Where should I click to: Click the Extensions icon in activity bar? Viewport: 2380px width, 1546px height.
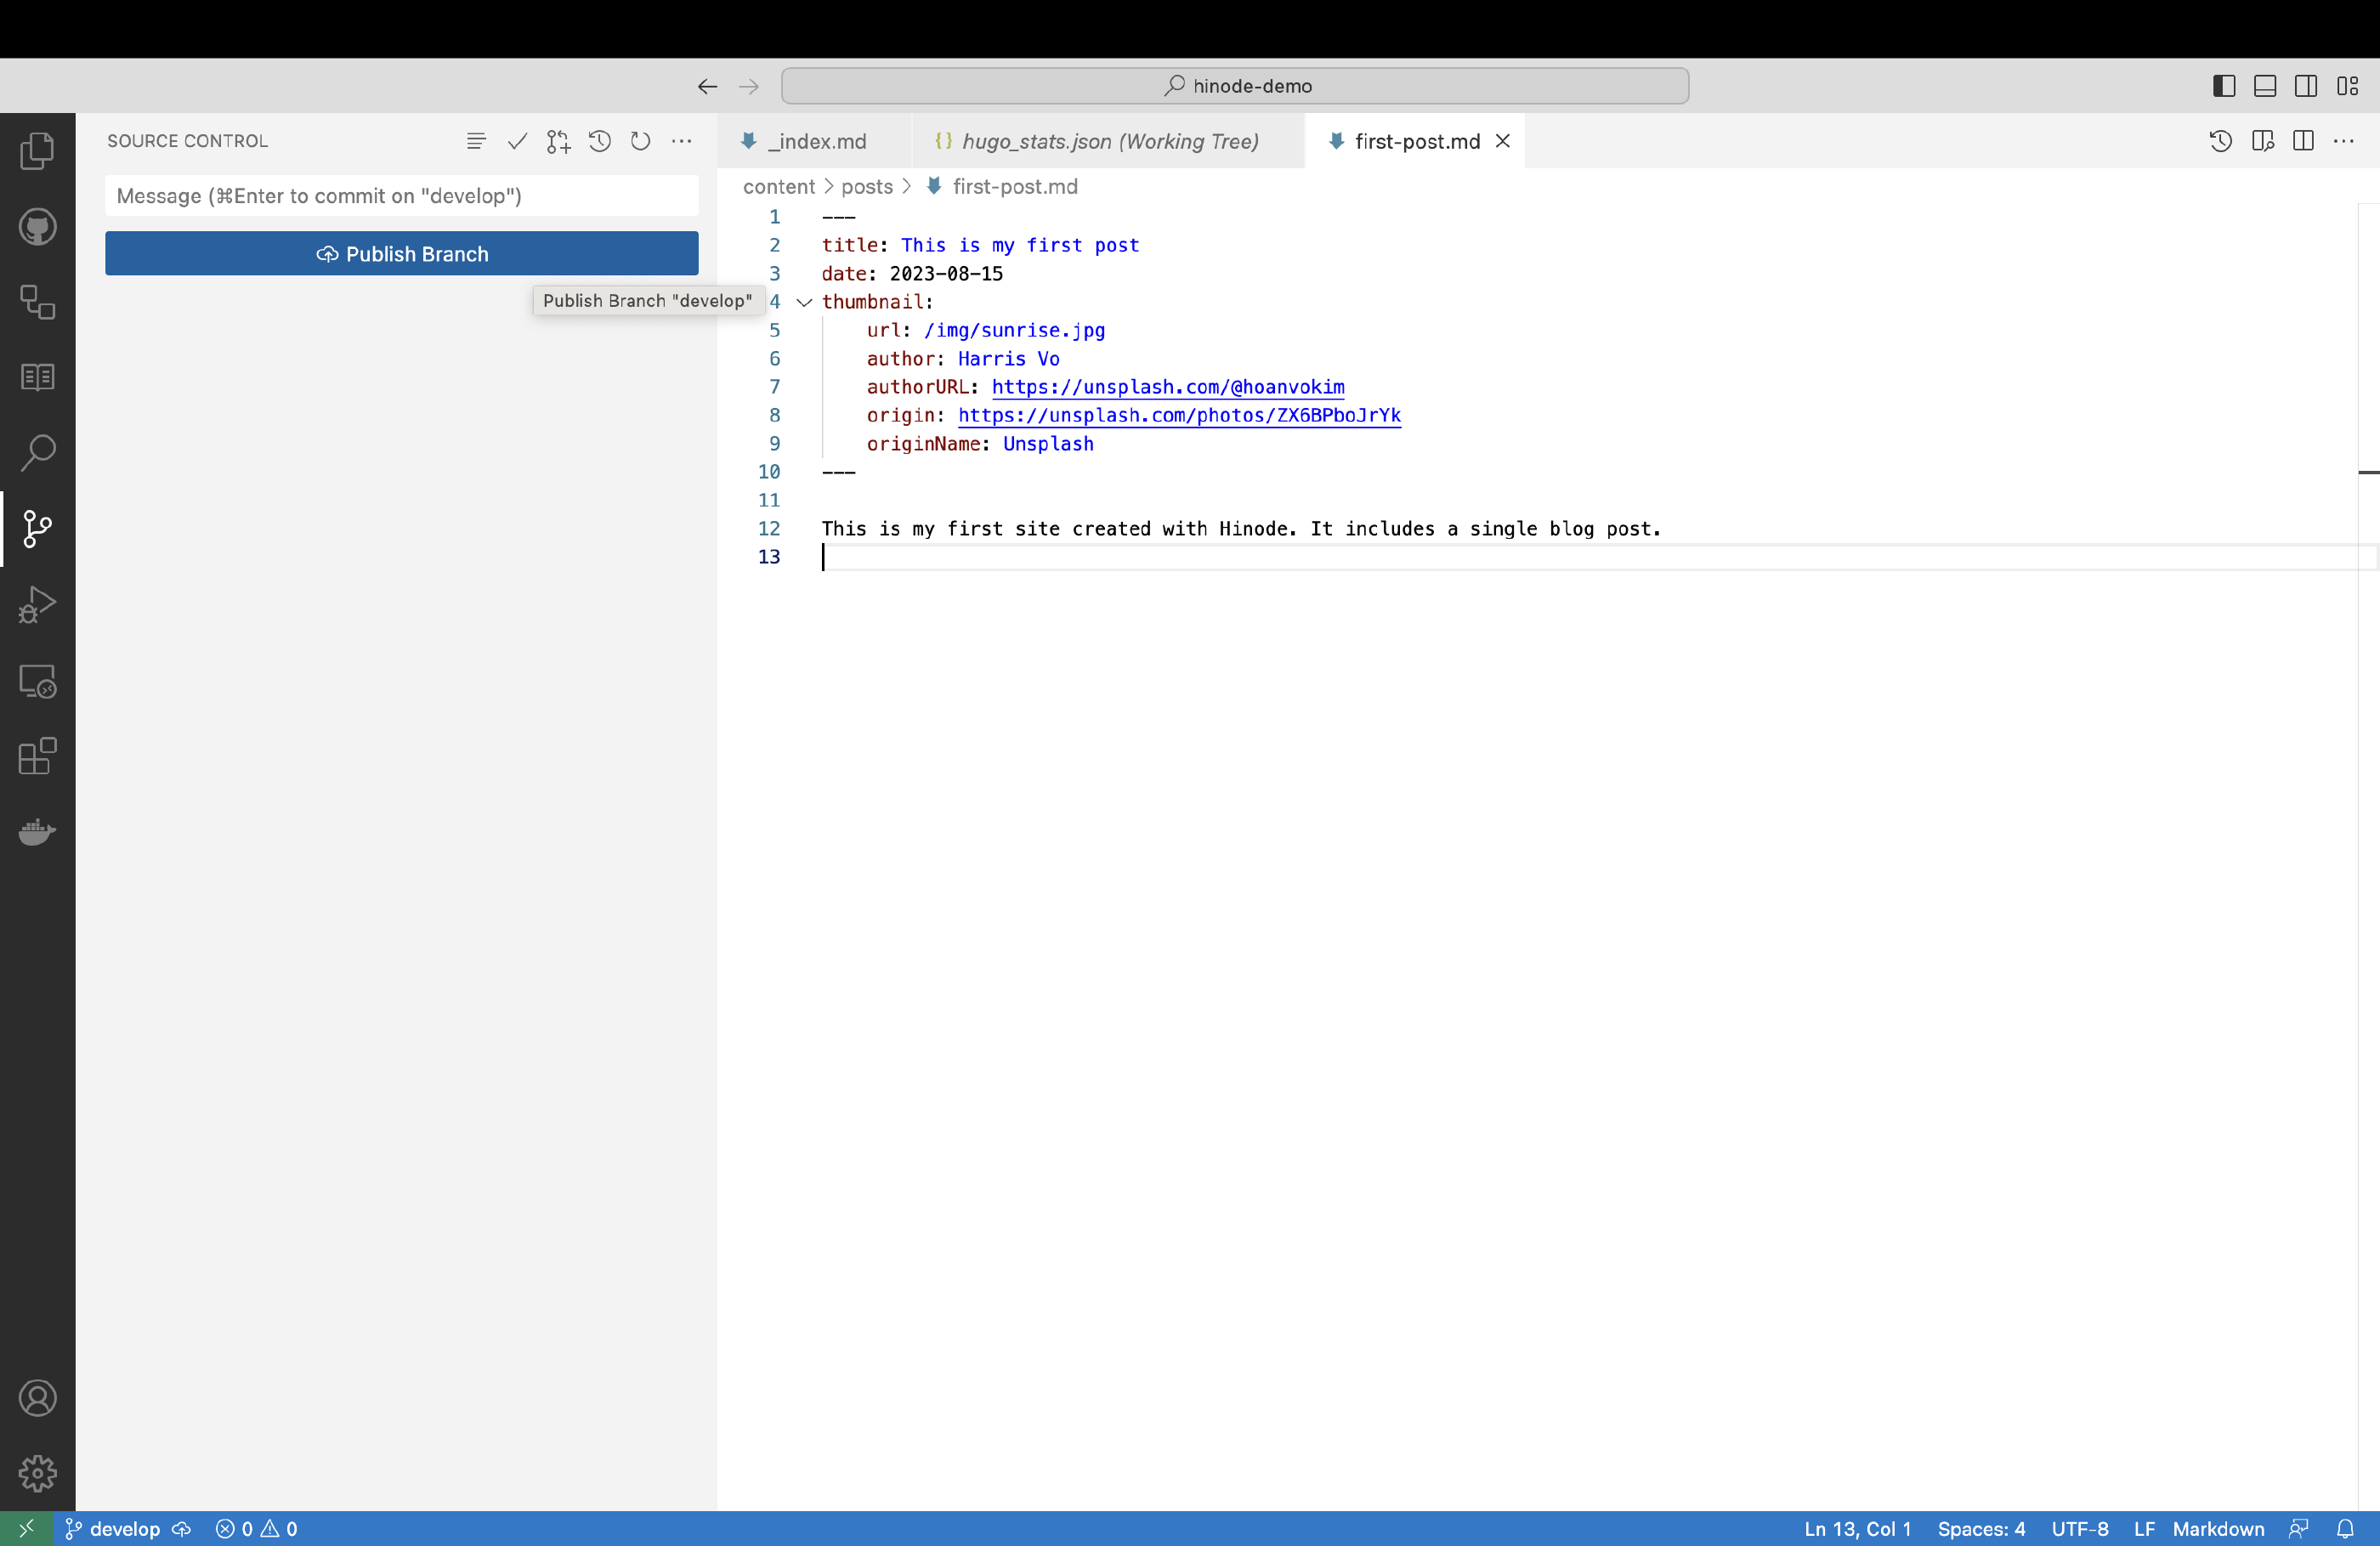38,756
